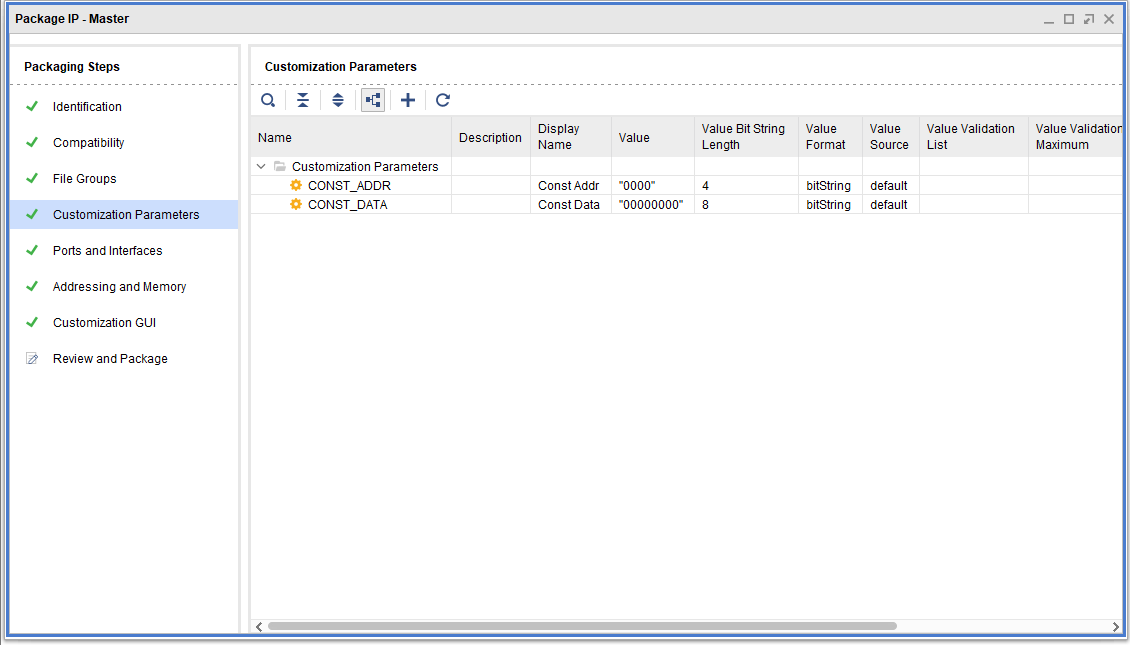The height and width of the screenshot is (645, 1130).
Task: Click the bitString cell in CONST_ADDR row
Action: click(x=829, y=186)
